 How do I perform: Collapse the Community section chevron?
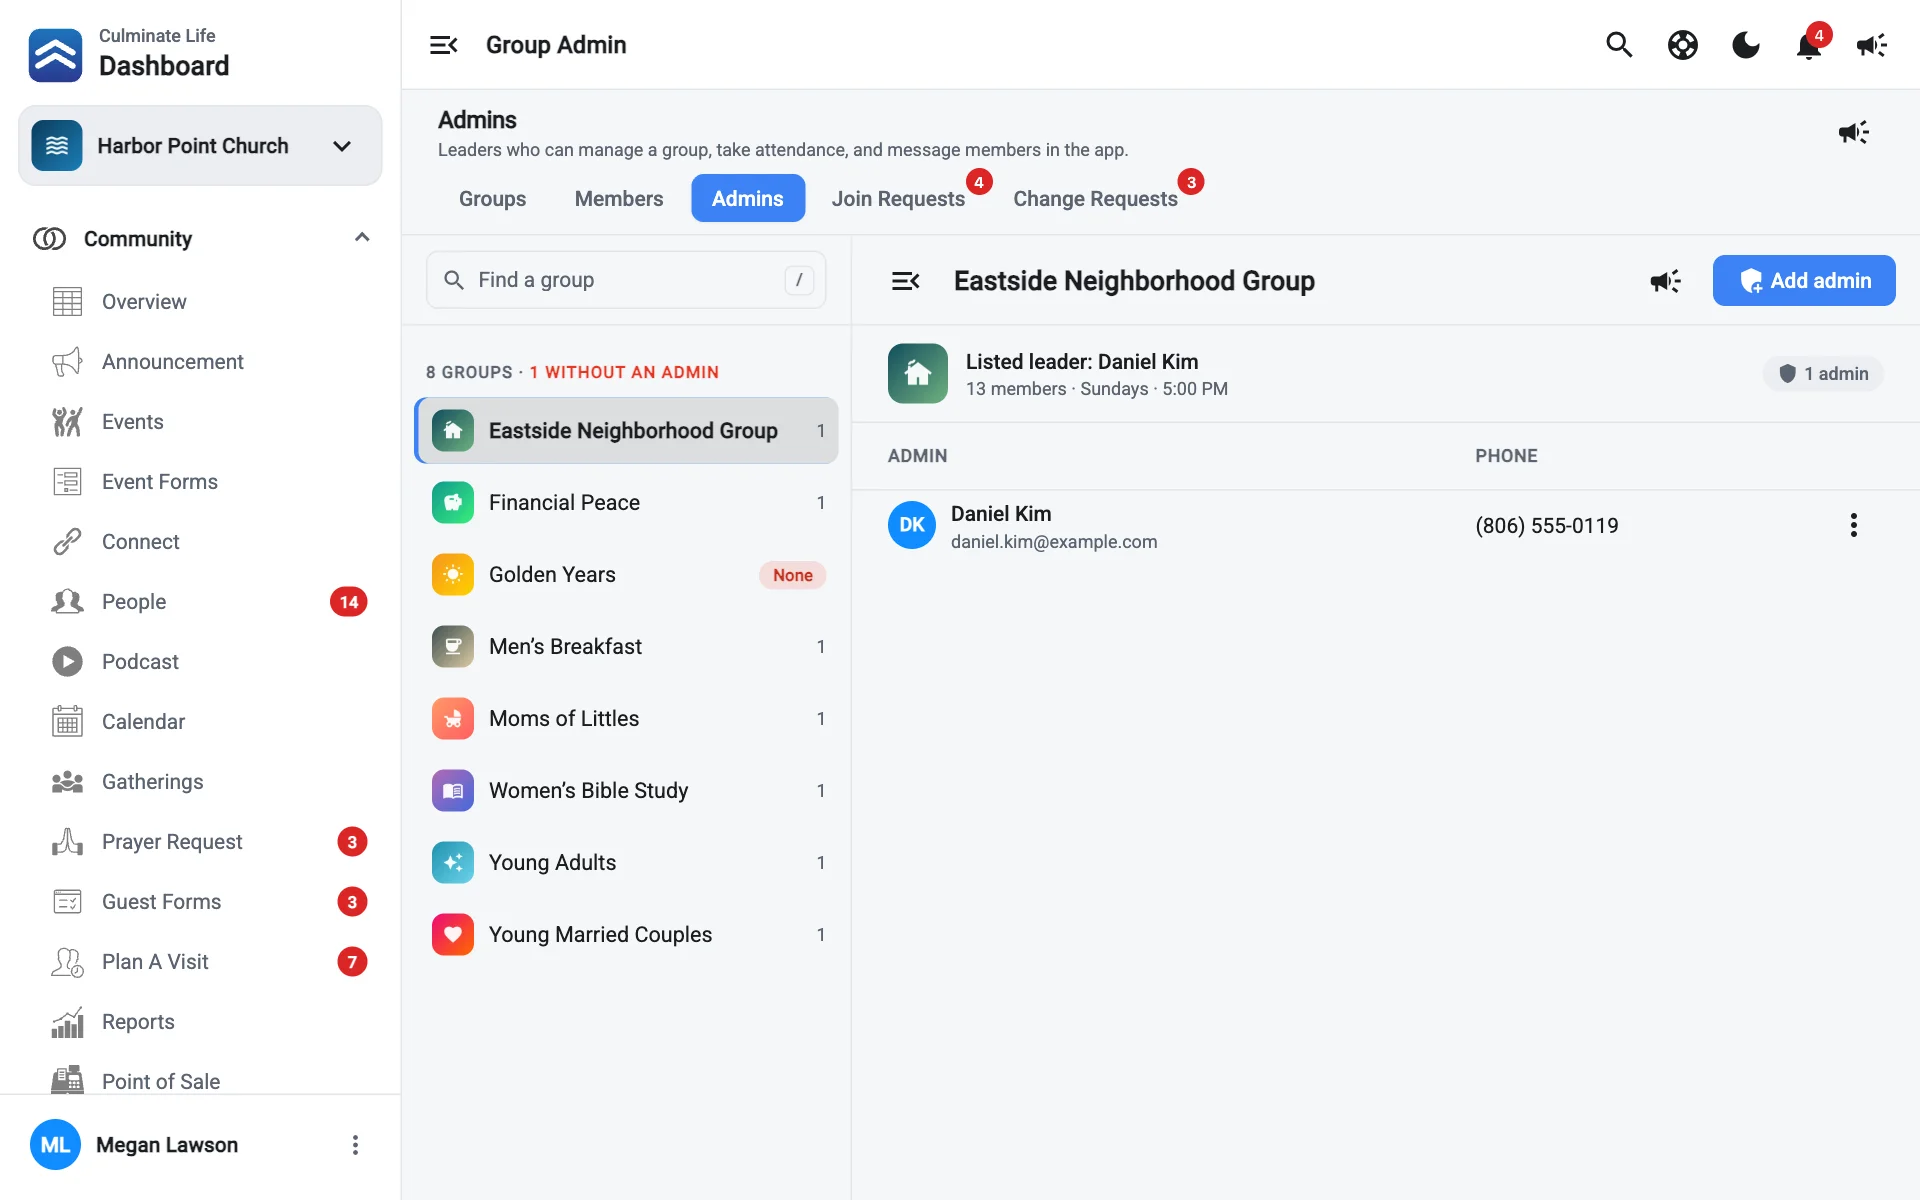point(362,238)
